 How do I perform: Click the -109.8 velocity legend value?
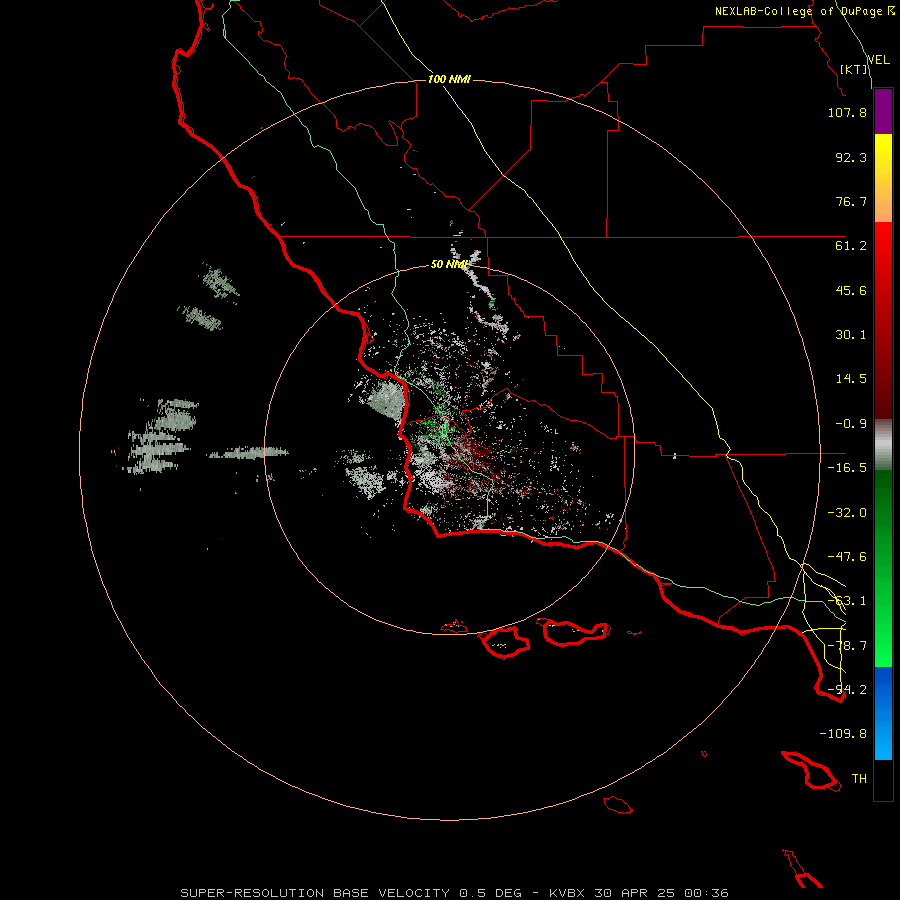(x=843, y=734)
